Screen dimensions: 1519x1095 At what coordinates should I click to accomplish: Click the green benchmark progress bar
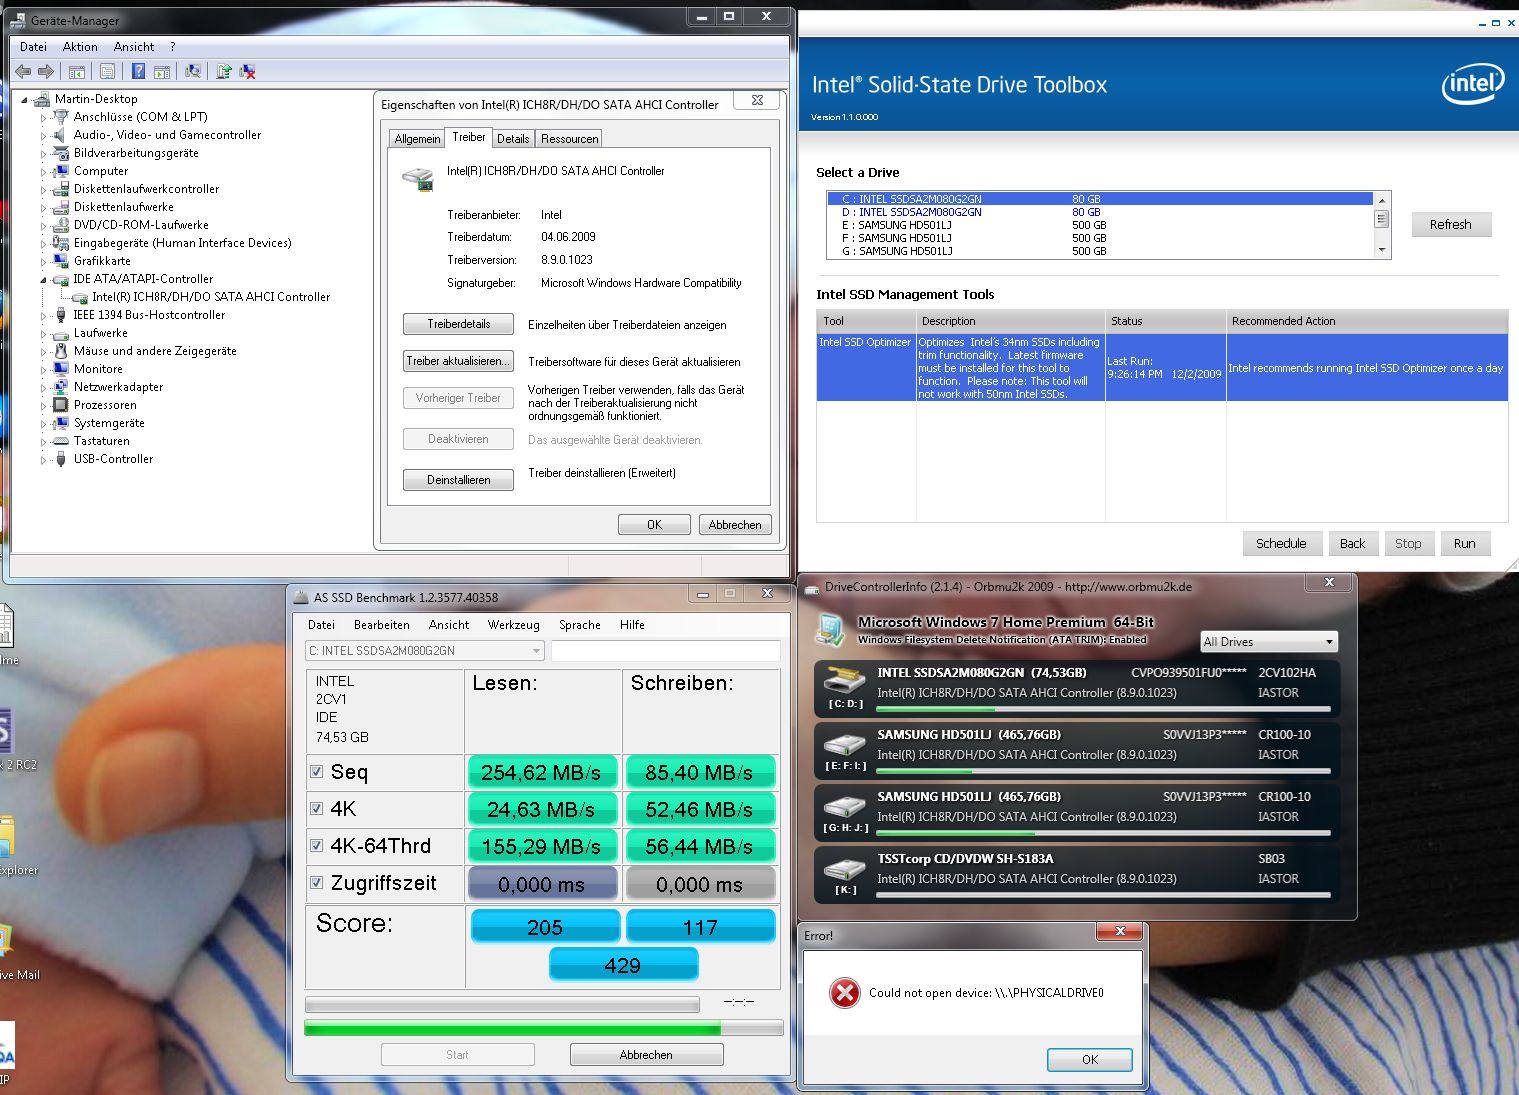[x=544, y=1028]
